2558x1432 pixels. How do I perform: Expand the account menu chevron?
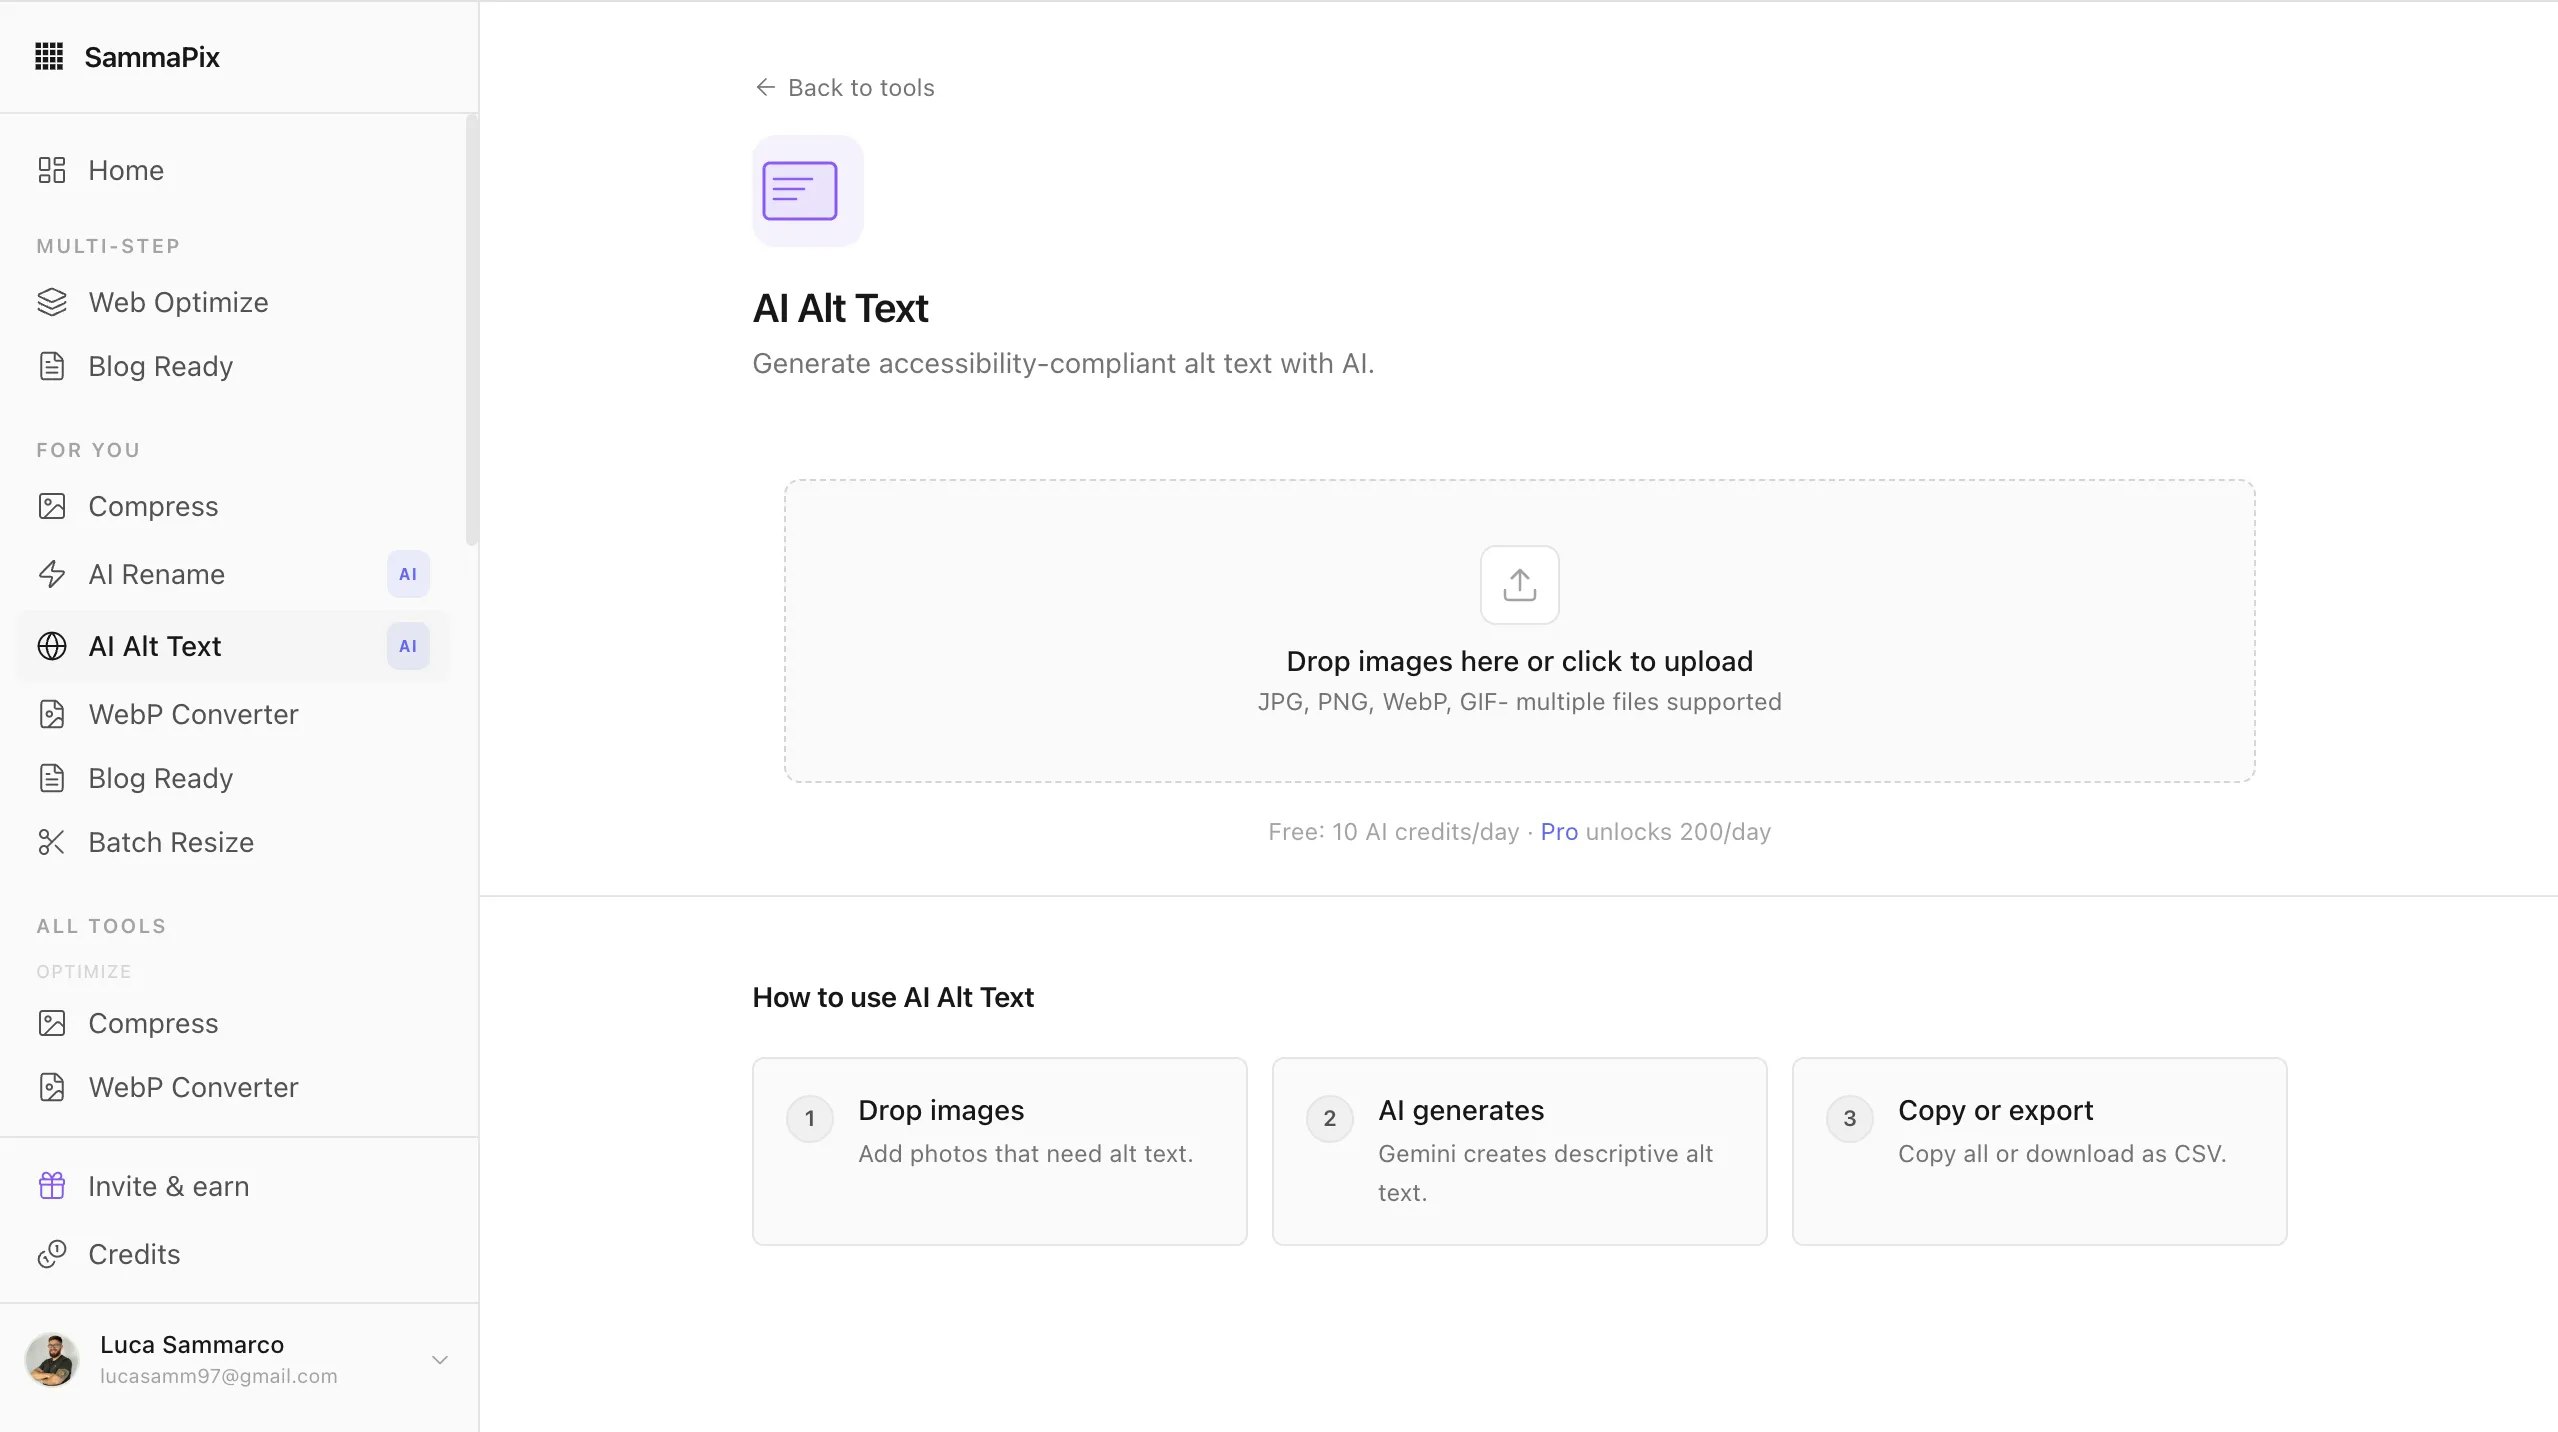[439, 1360]
